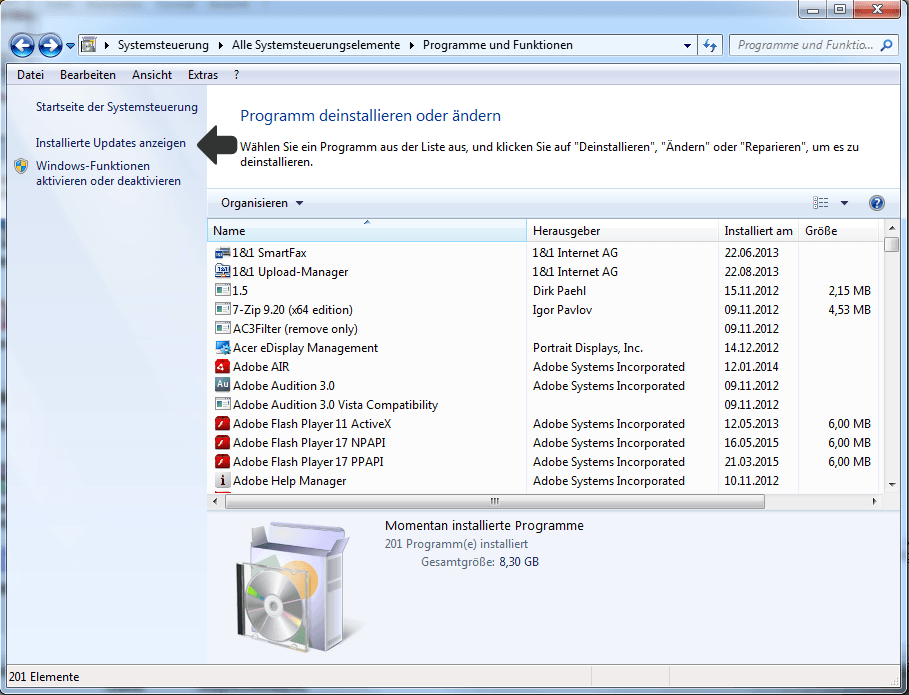Go forward with the Forward arrow button
The width and height of the screenshot is (909, 695).
[50, 45]
